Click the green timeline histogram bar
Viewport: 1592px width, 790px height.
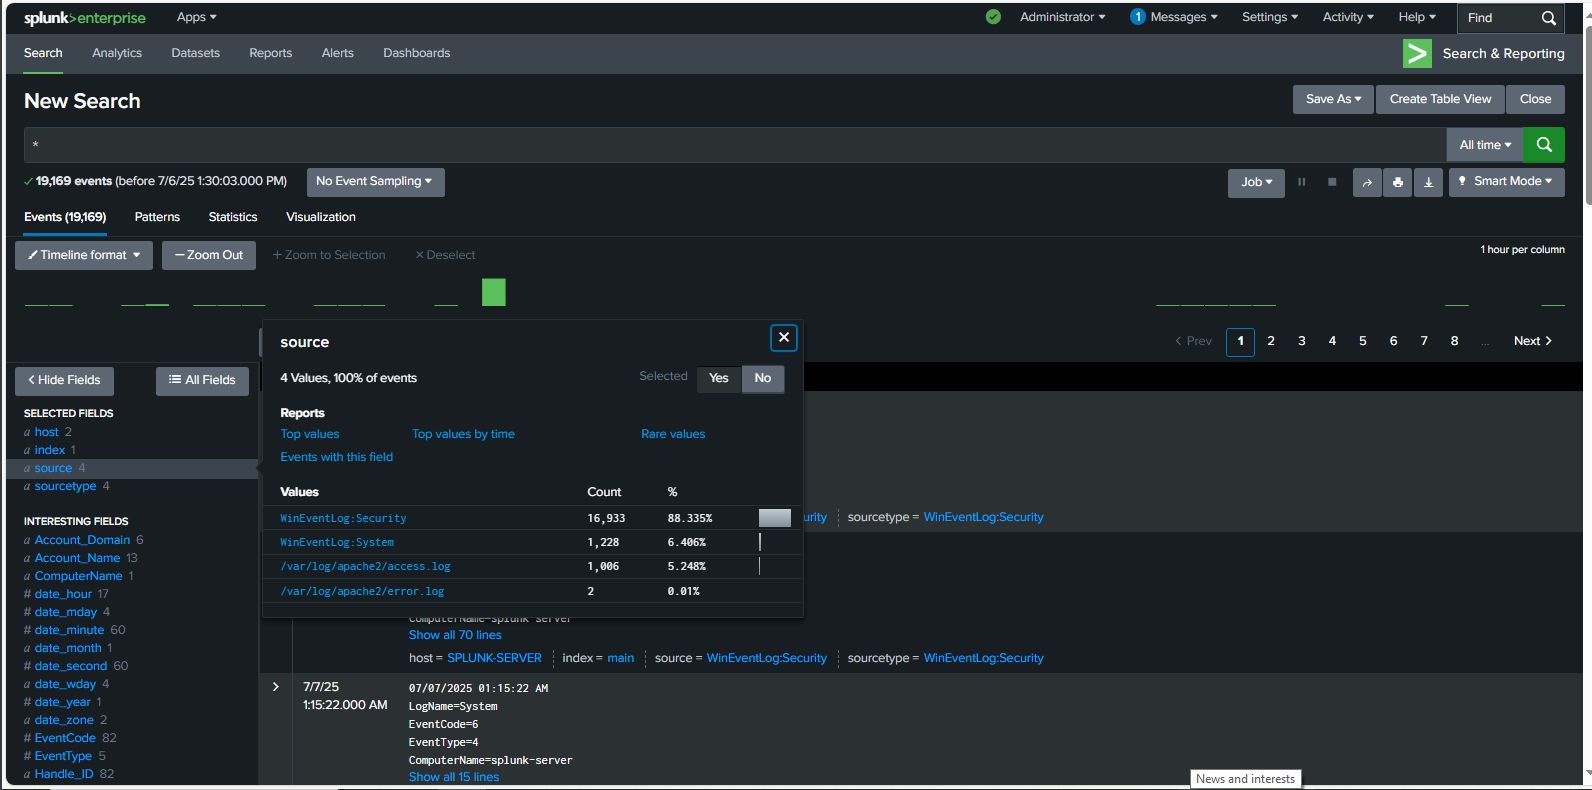click(494, 292)
